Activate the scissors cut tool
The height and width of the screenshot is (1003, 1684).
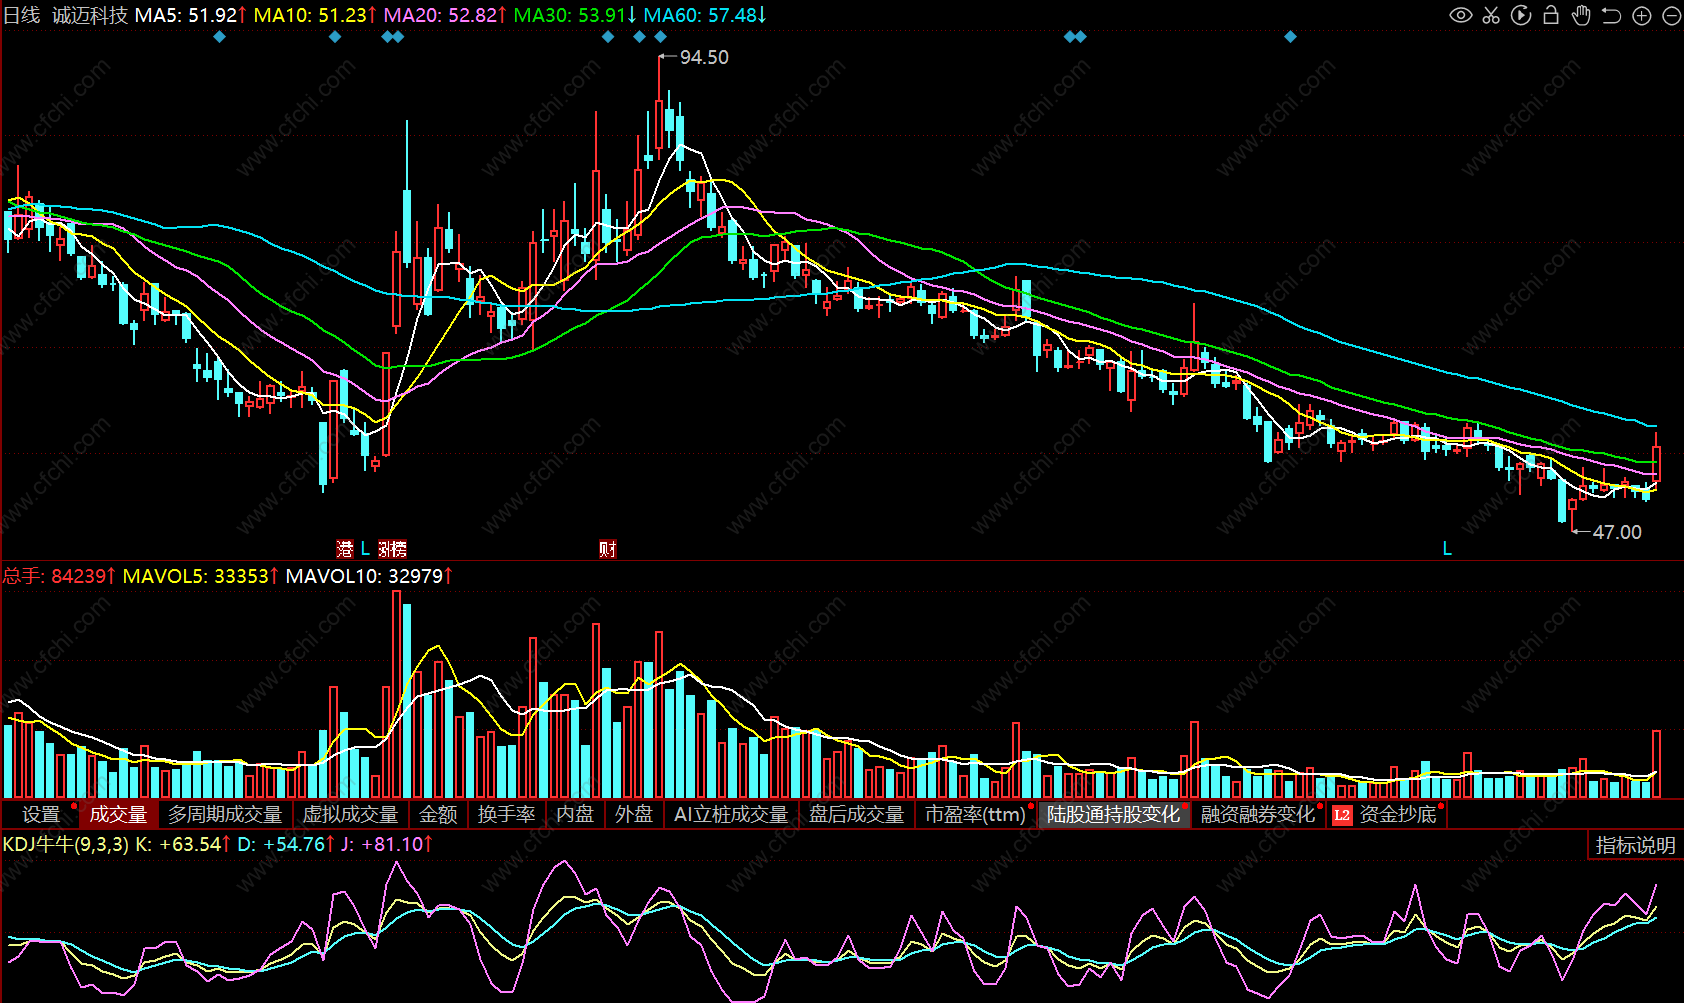(1491, 15)
